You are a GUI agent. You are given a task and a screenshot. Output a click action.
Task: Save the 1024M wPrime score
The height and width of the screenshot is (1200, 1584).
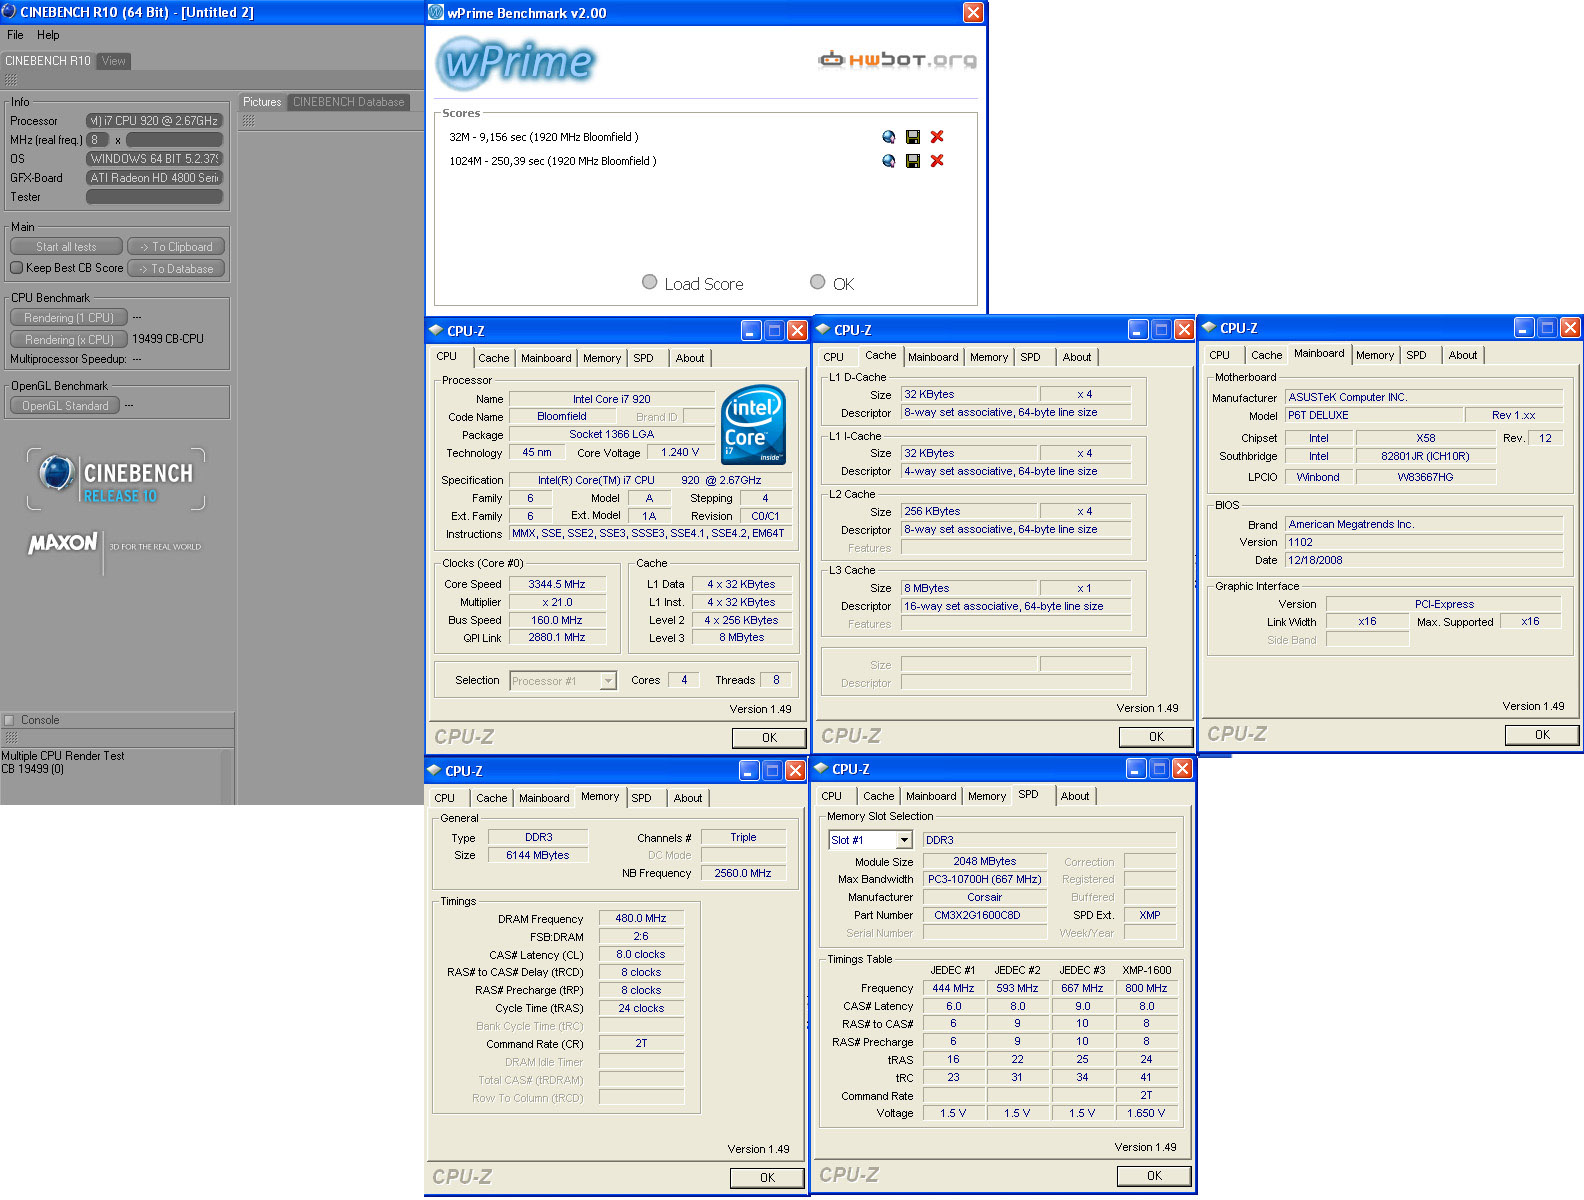click(x=913, y=161)
